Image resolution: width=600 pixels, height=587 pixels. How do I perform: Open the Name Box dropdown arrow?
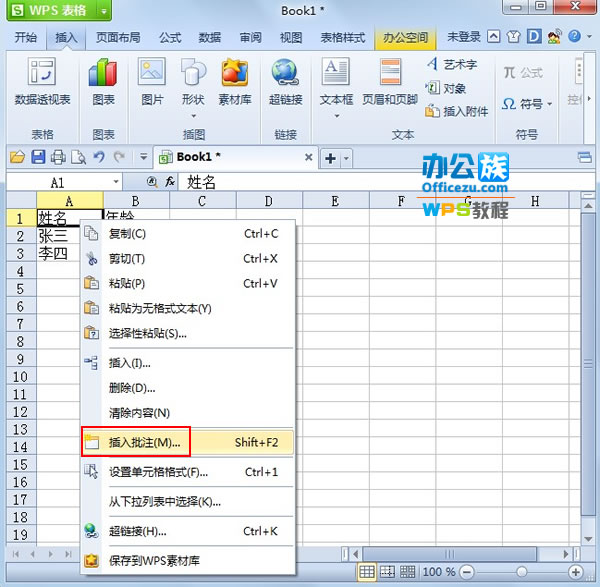click(116, 182)
